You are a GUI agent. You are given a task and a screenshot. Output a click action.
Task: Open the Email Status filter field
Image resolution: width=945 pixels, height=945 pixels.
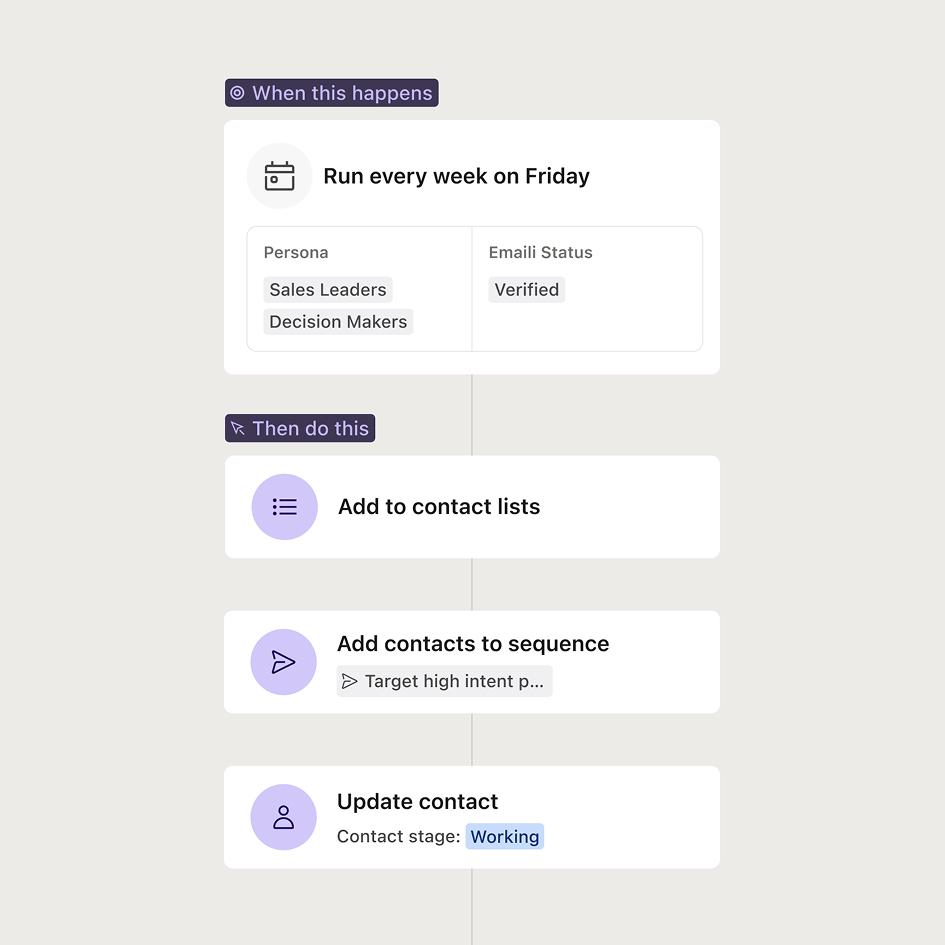click(540, 252)
